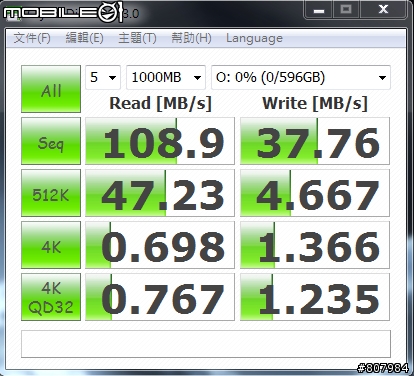
Task: Open the 幫助(H) menu
Action: click(x=191, y=38)
